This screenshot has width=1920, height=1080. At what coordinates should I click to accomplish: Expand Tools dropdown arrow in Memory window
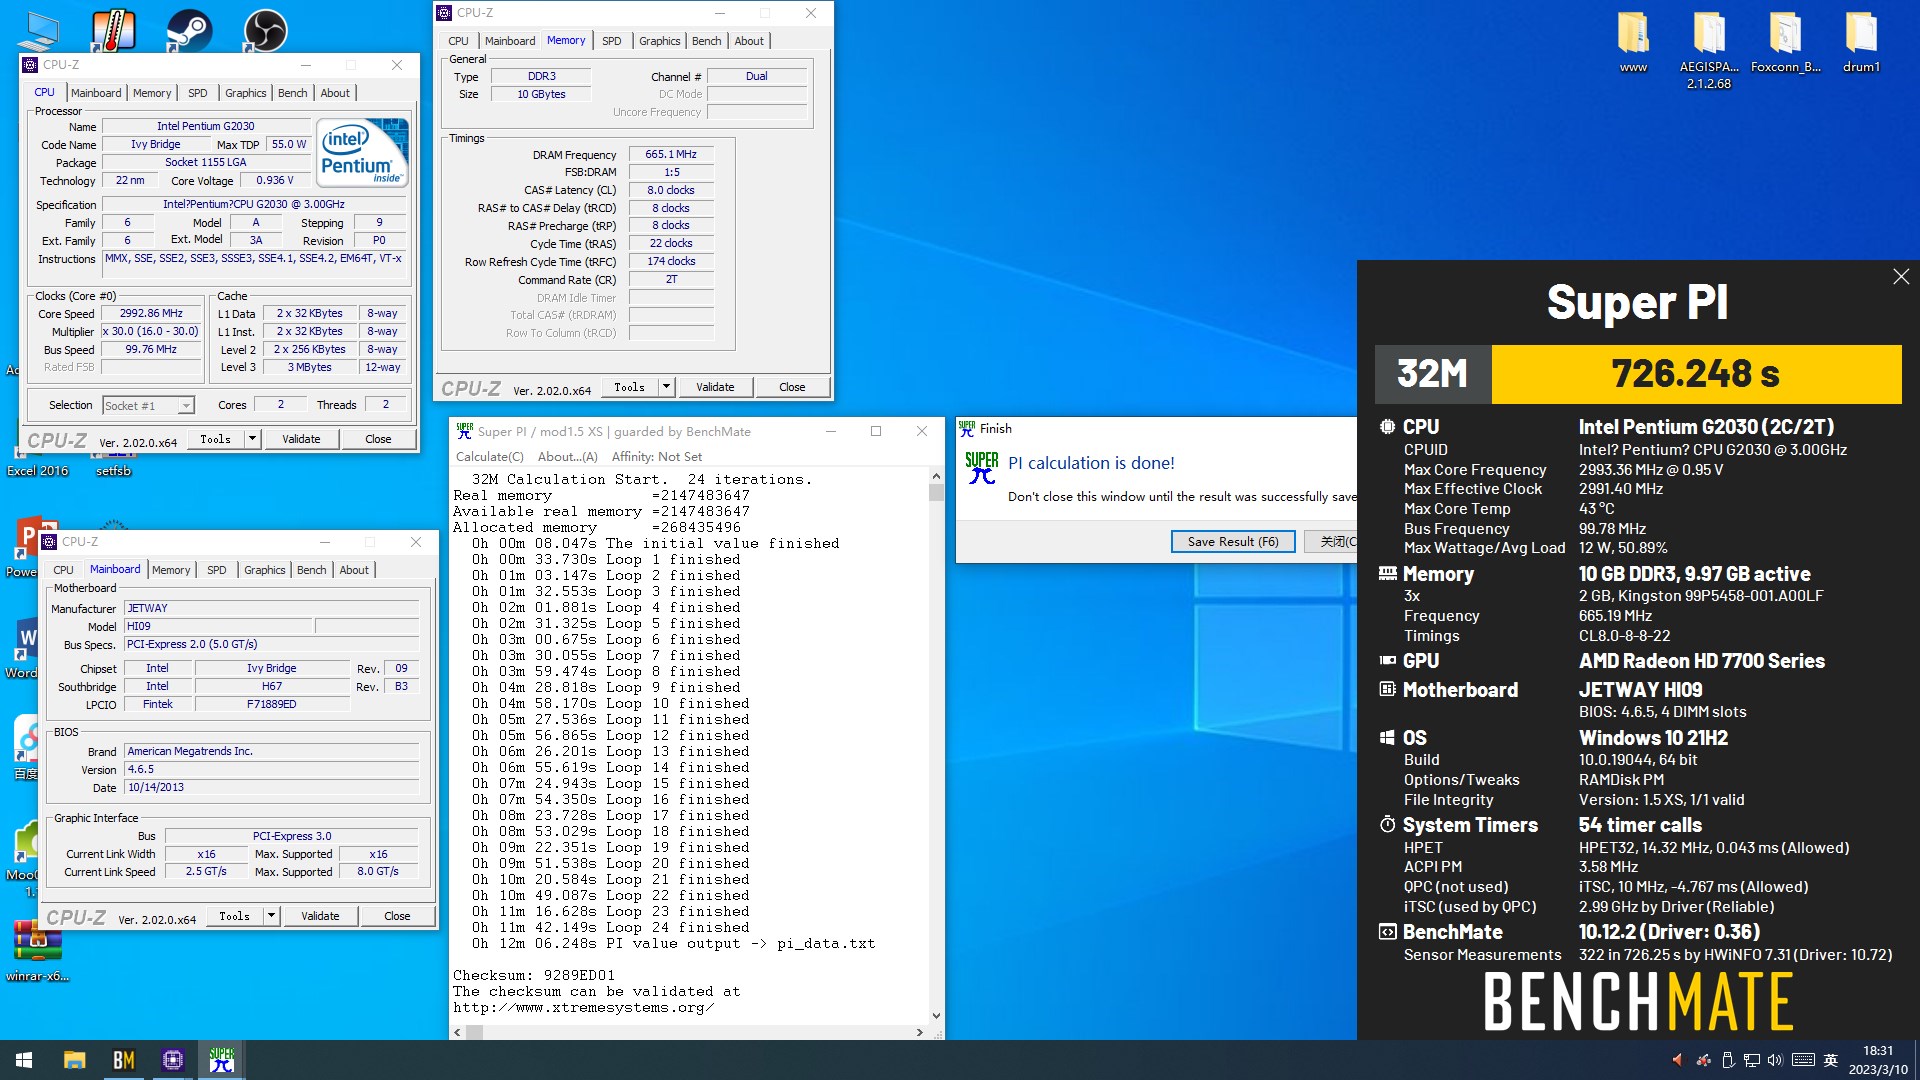[x=666, y=387]
